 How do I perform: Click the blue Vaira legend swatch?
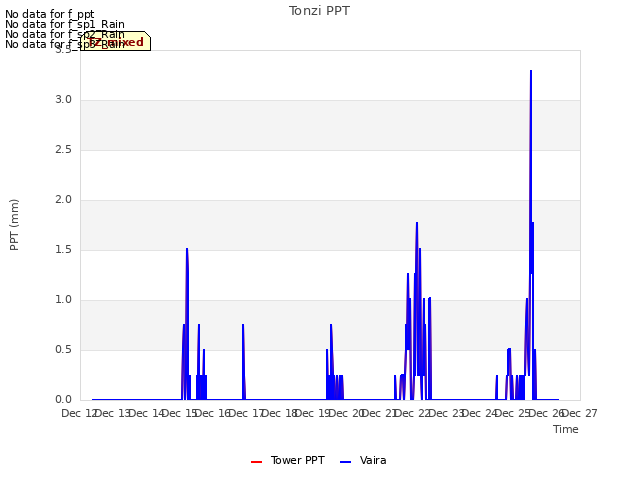coord(345,462)
